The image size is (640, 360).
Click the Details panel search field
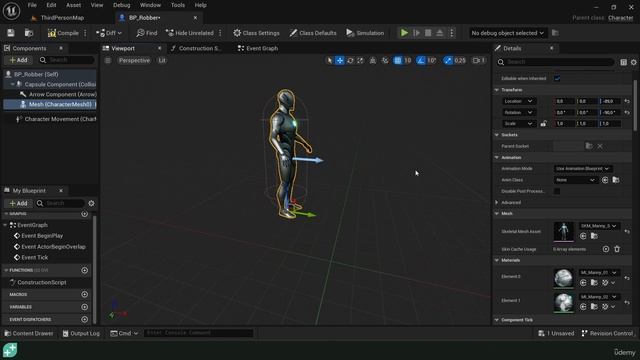(x=555, y=62)
